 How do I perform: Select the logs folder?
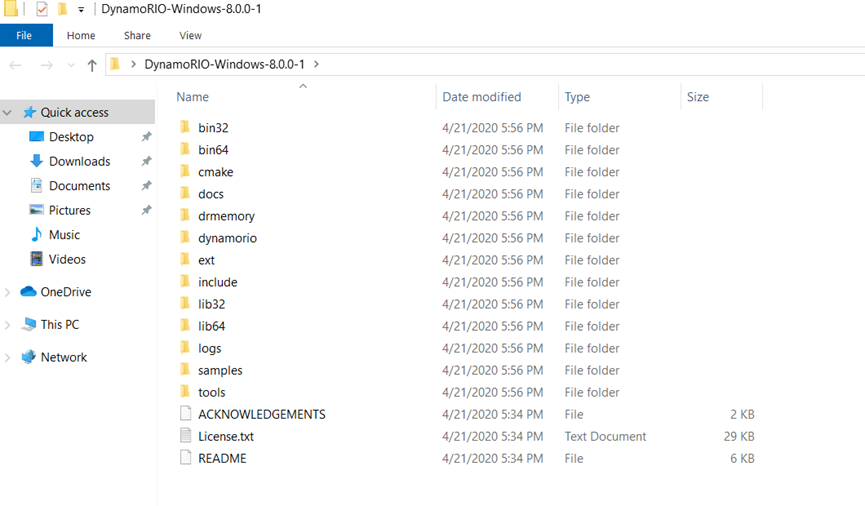(x=210, y=349)
